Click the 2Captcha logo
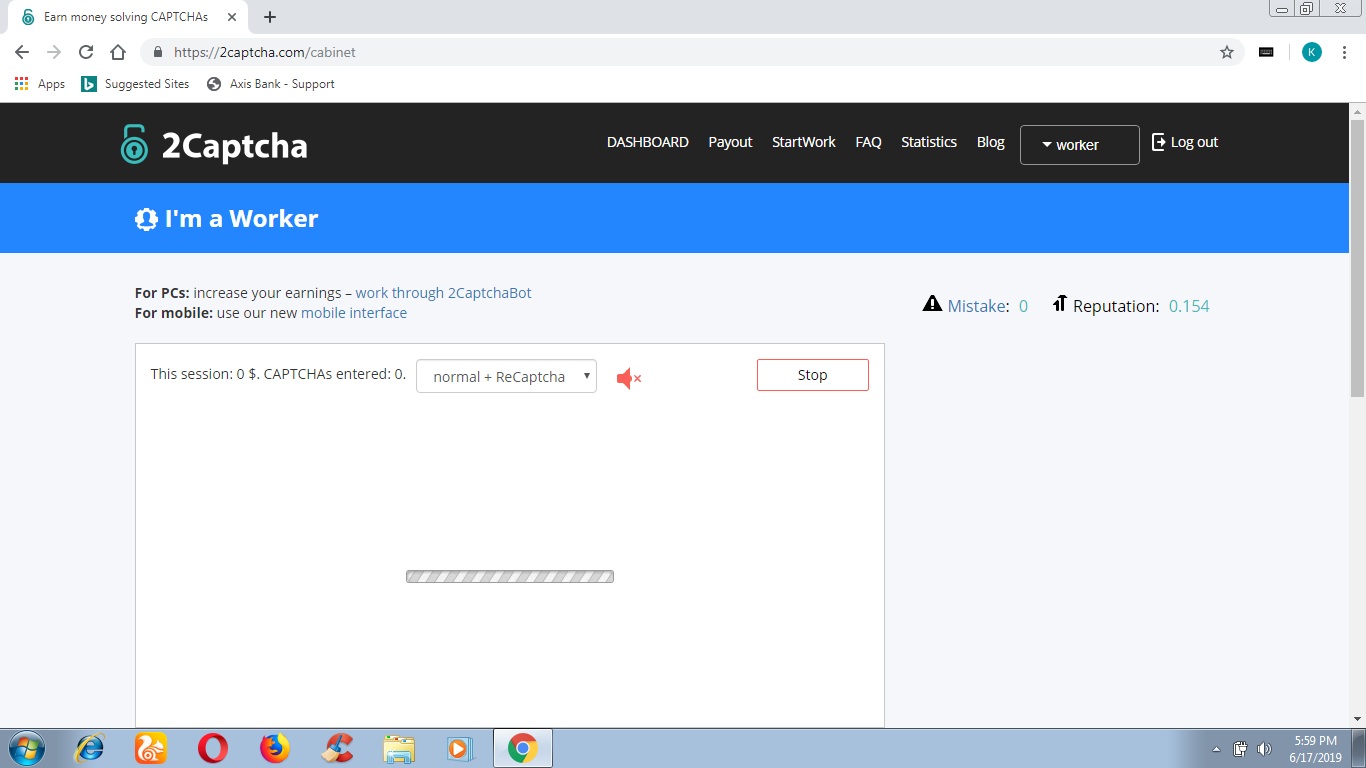This screenshot has width=1366, height=768. [213, 144]
